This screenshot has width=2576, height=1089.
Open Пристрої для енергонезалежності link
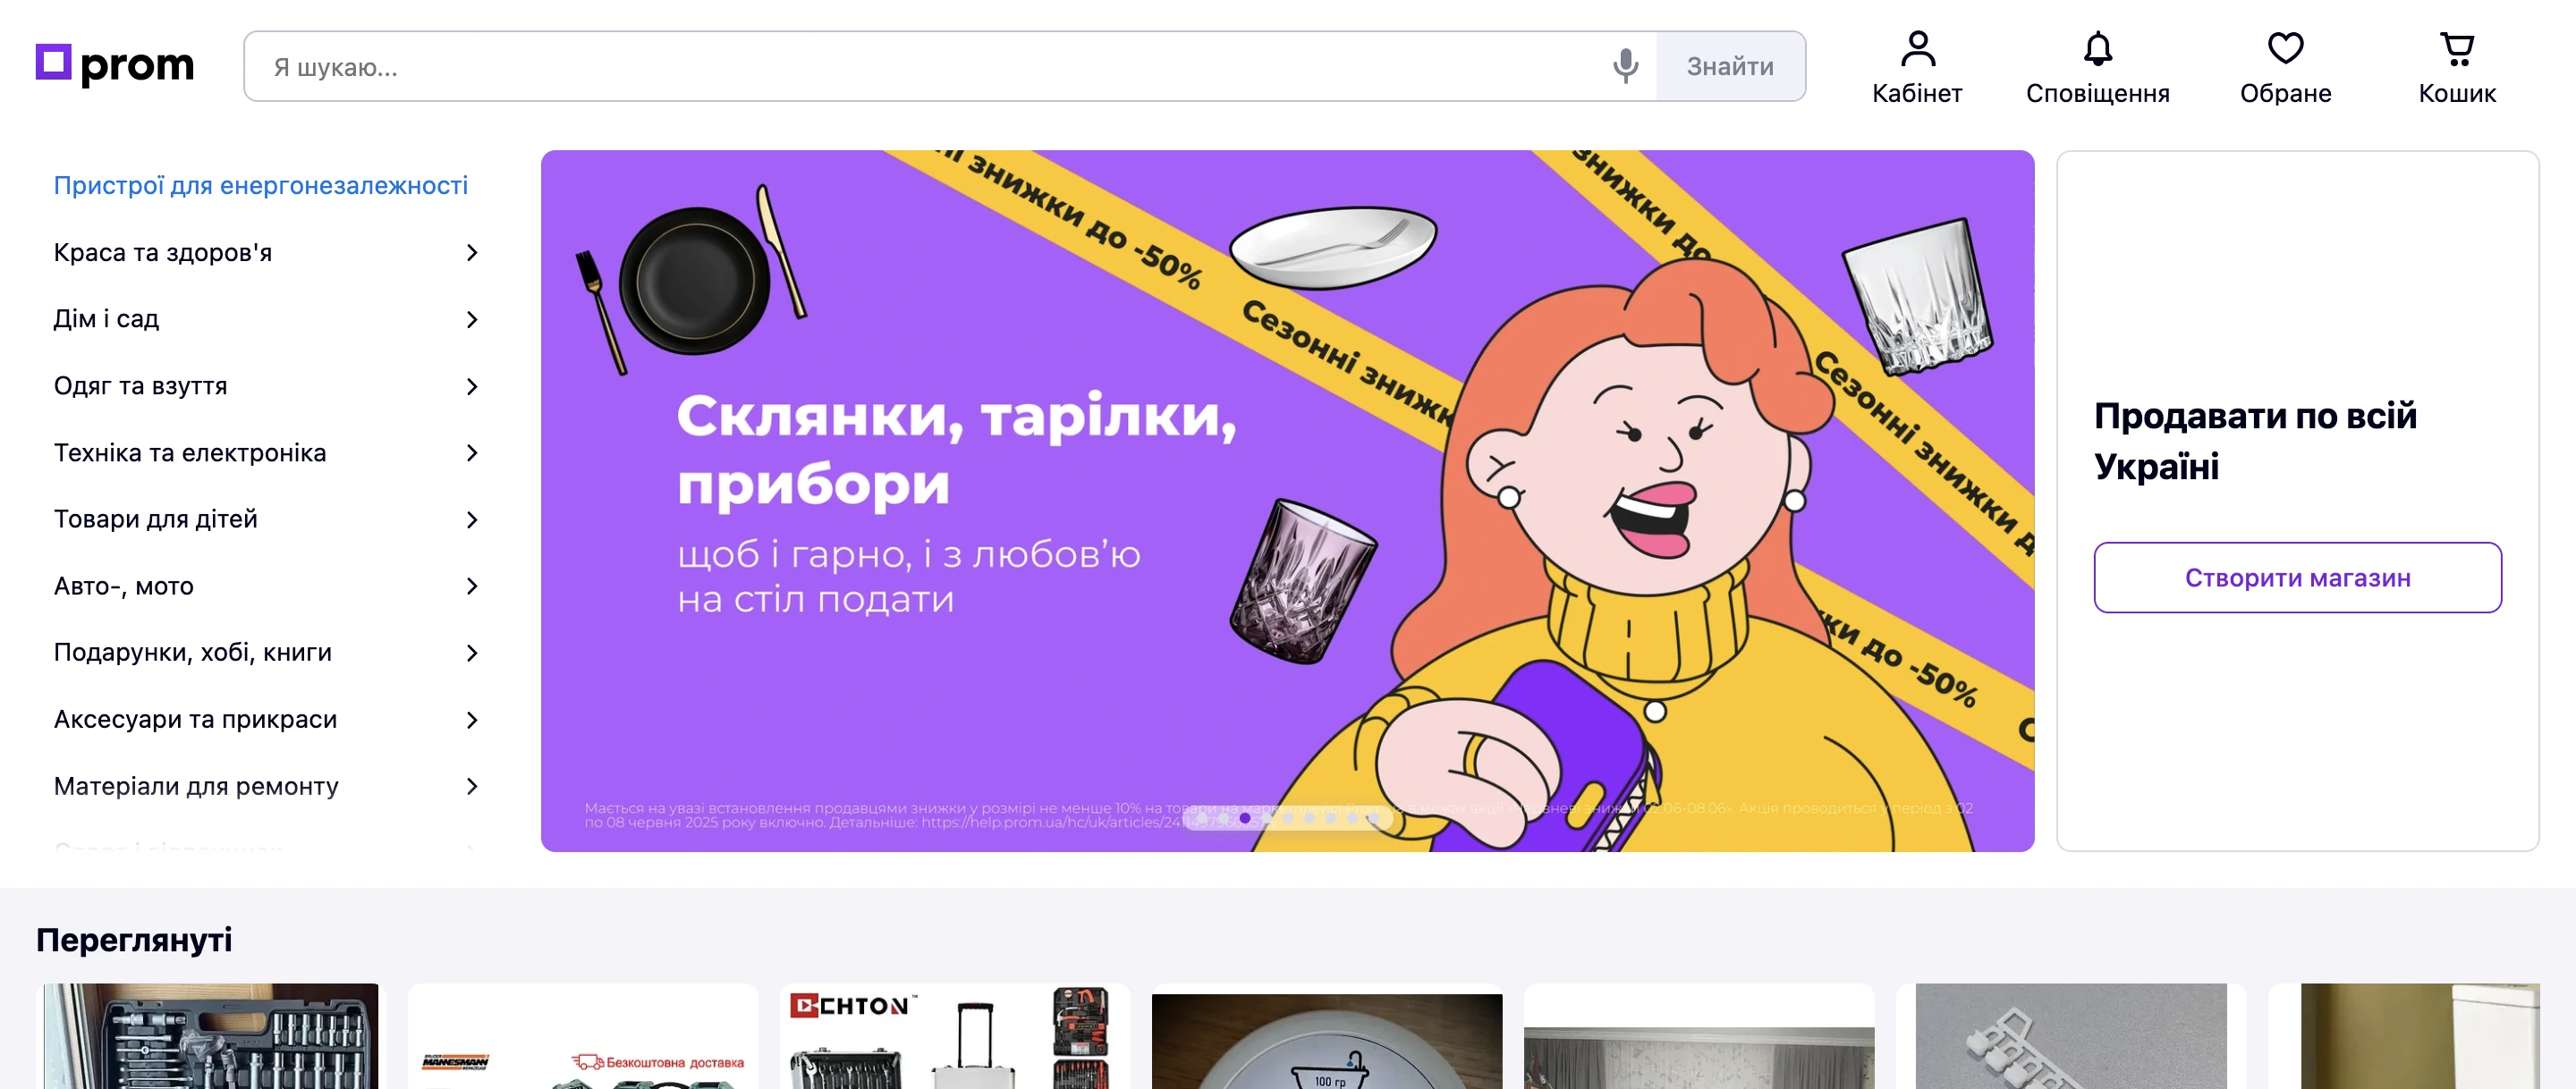click(260, 186)
